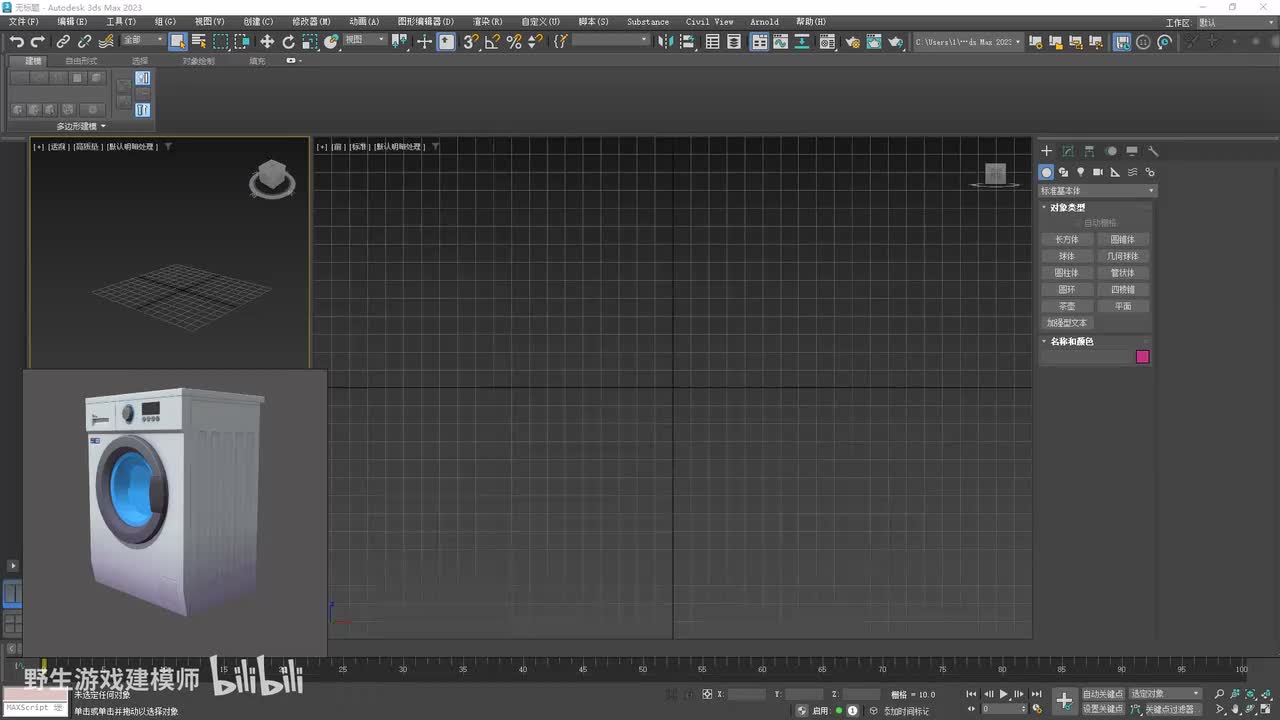Collapse the 名称和颜色 rollout
1280x720 pixels.
(x=1071, y=342)
